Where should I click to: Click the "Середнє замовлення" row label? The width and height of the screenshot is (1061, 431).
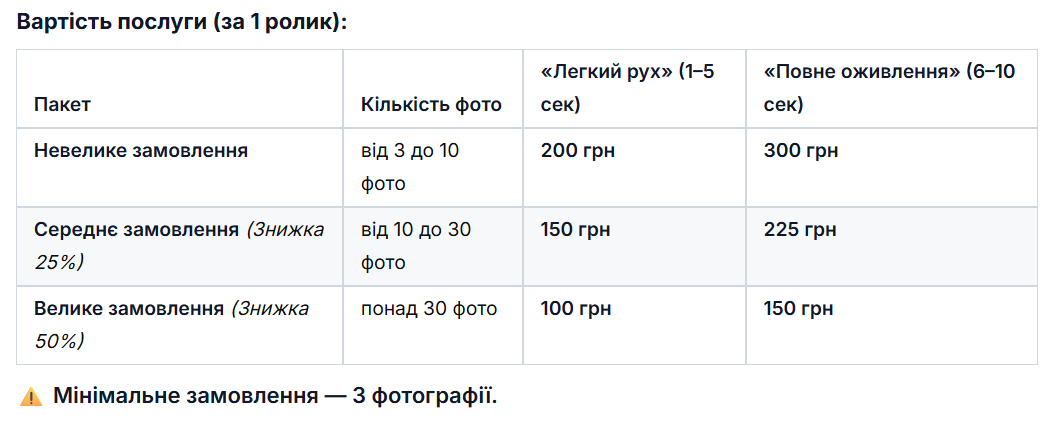(136, 230)
